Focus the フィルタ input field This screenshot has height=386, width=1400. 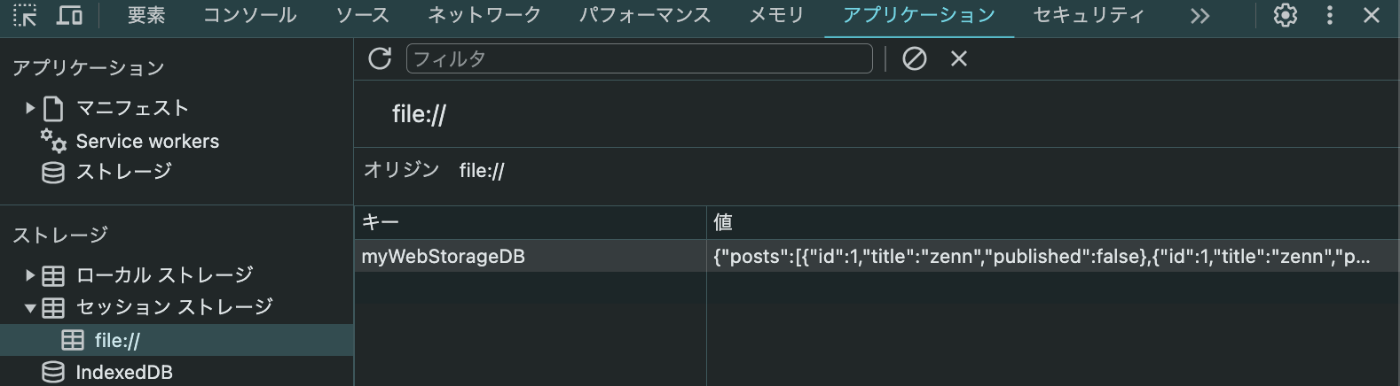click(639, 59)
